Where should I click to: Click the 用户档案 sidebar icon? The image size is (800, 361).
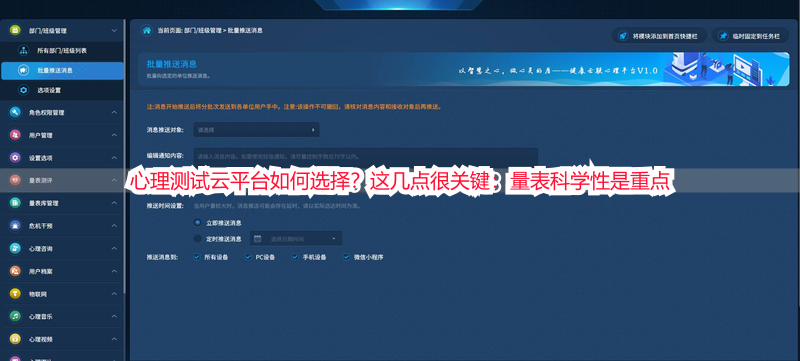pos(15,271)
